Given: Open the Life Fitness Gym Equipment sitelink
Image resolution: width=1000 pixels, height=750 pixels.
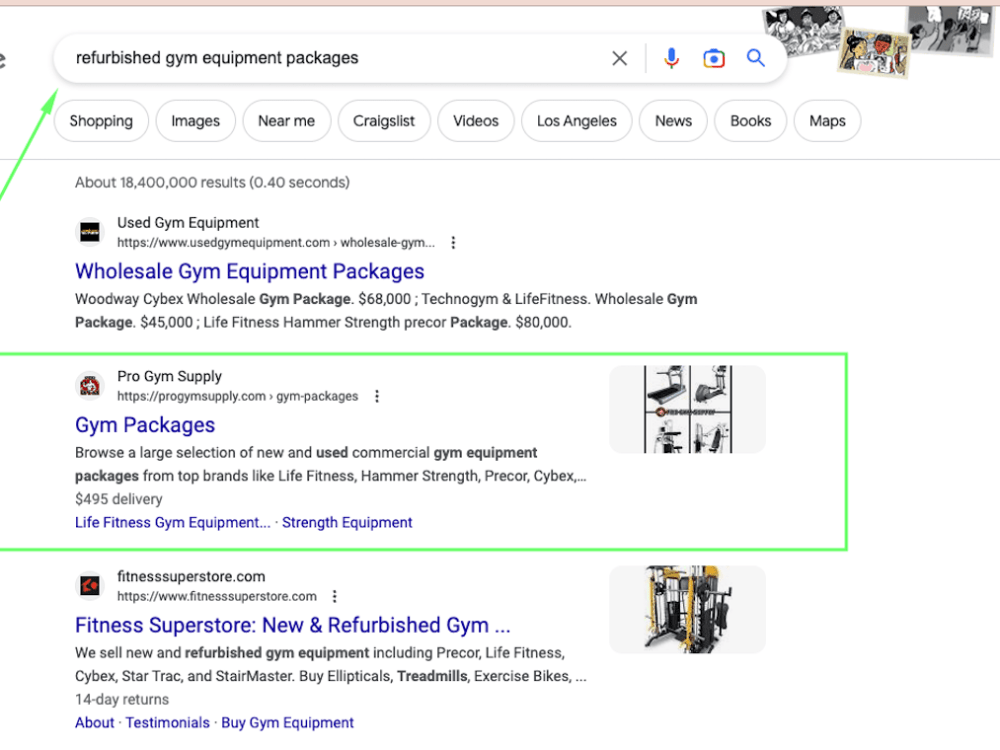Looking at the screenshot, I should [x=172, y=523].
